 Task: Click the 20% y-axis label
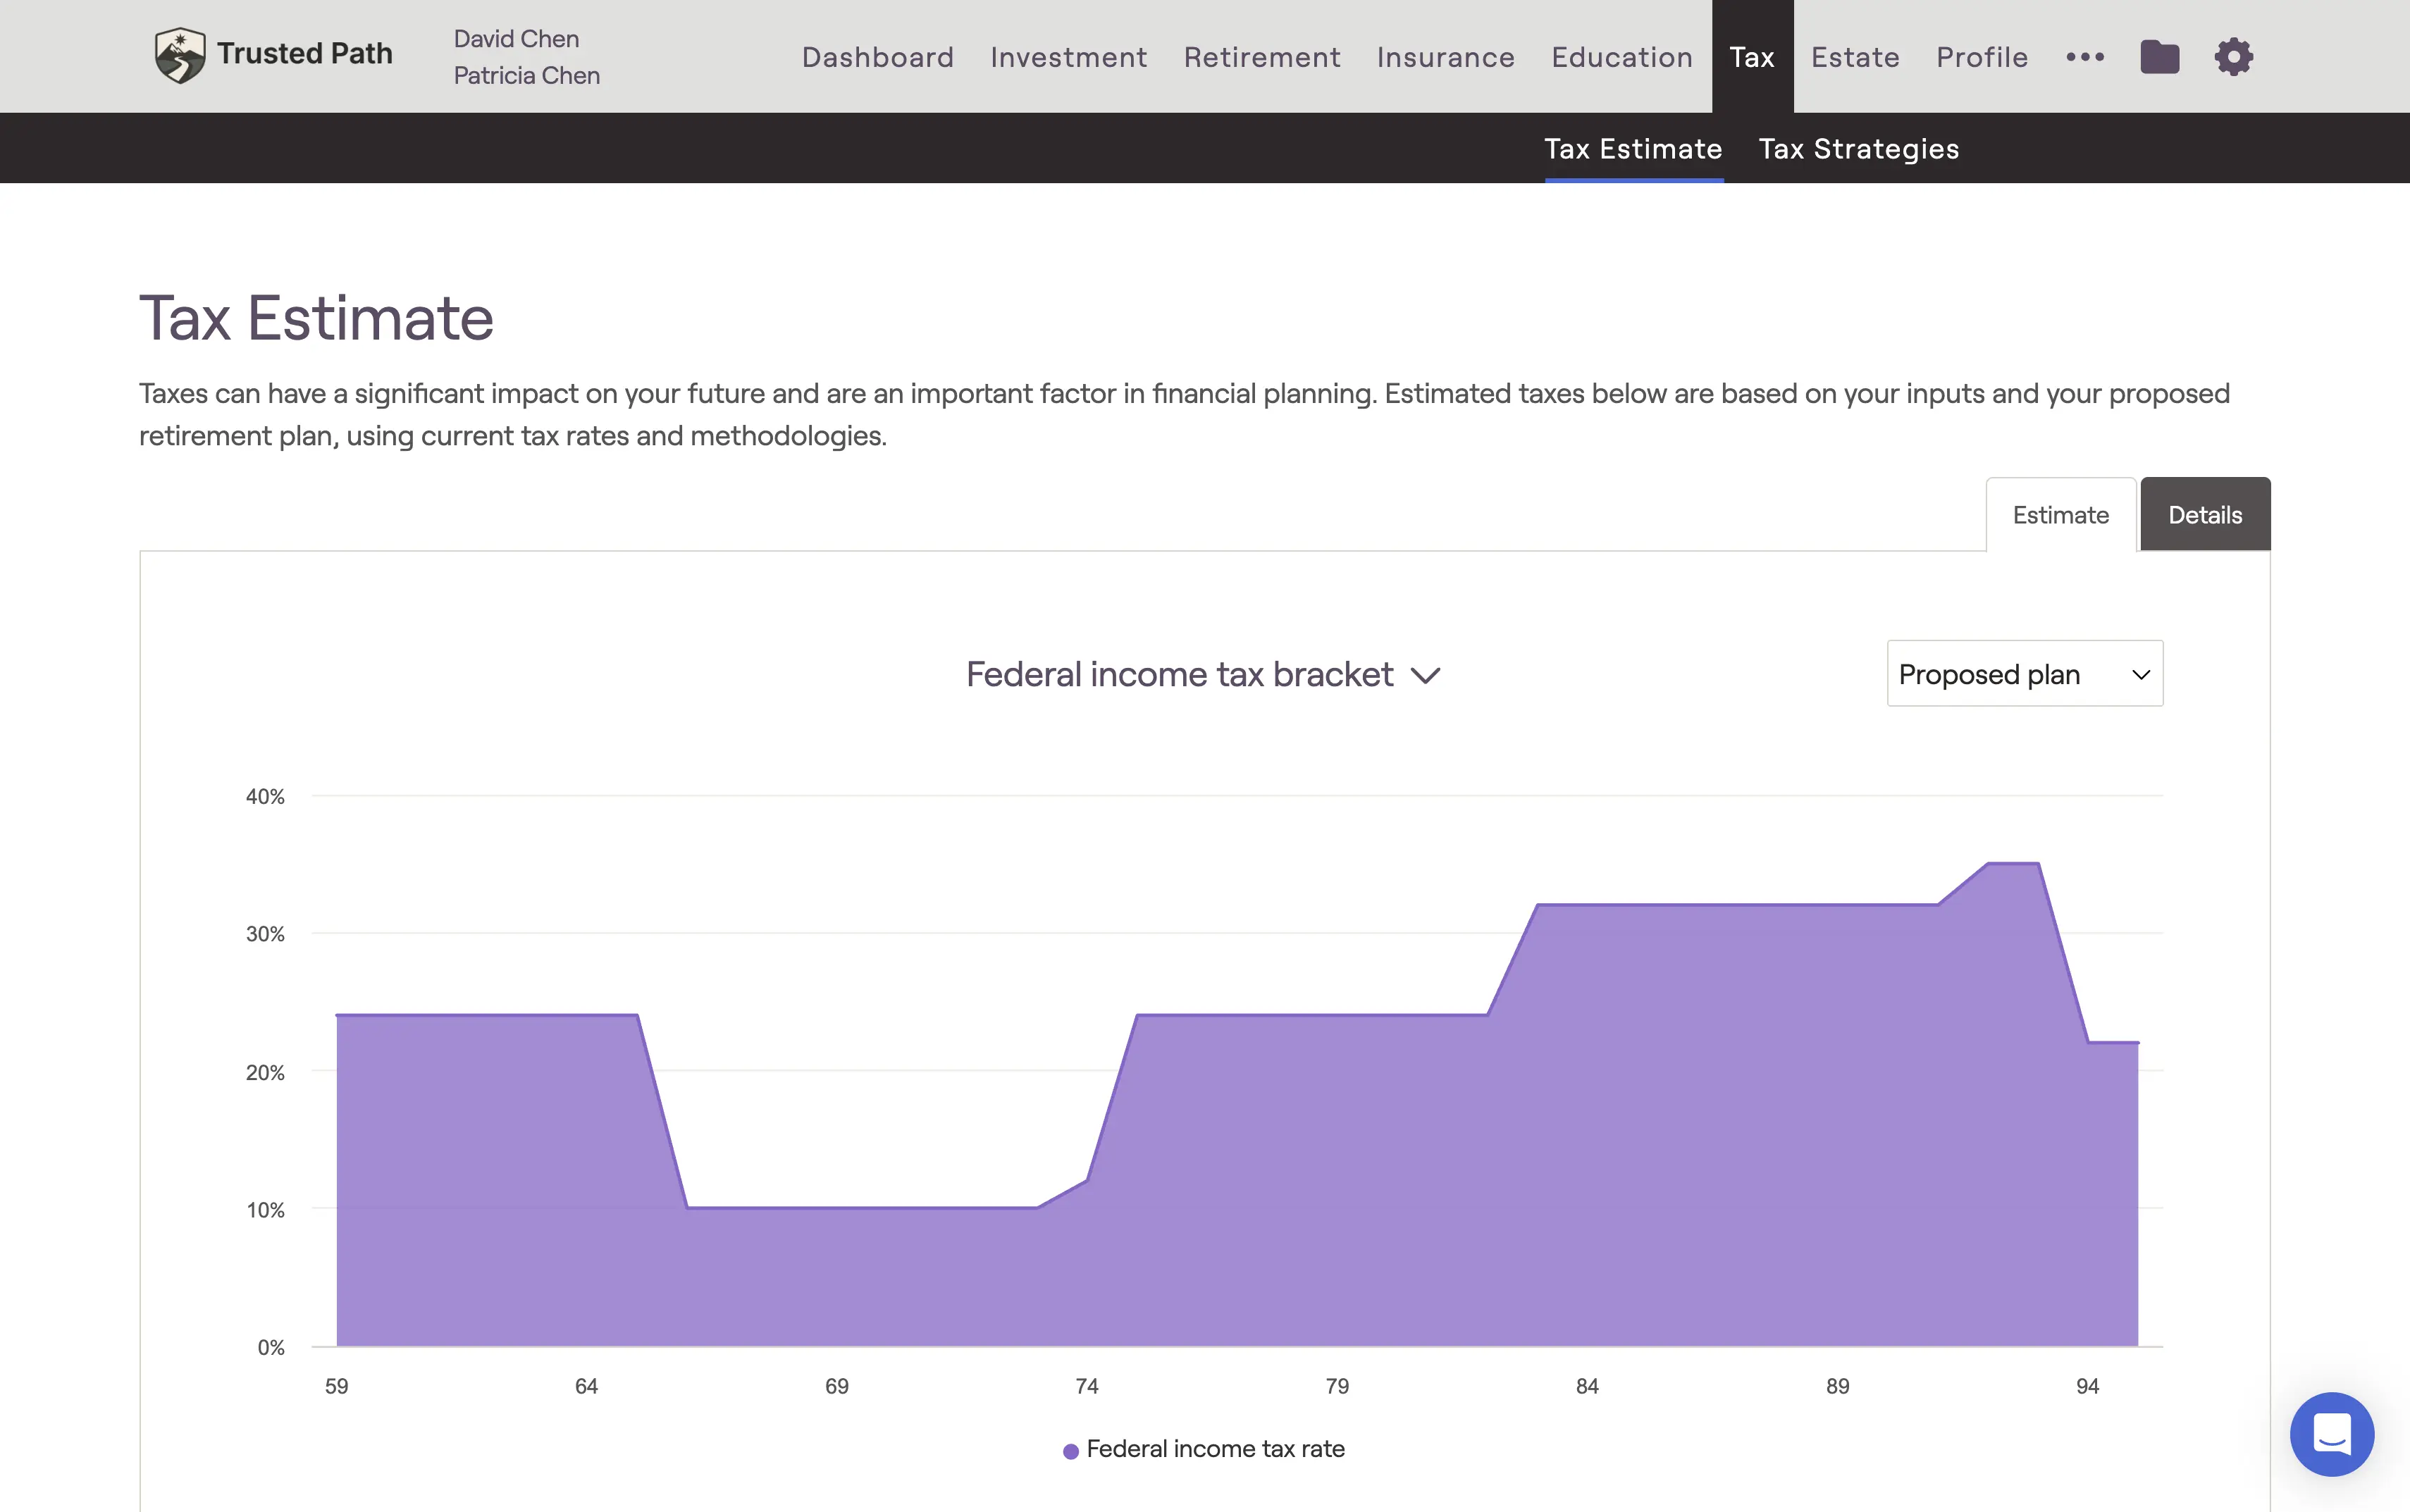click(x=265, y=1073)
